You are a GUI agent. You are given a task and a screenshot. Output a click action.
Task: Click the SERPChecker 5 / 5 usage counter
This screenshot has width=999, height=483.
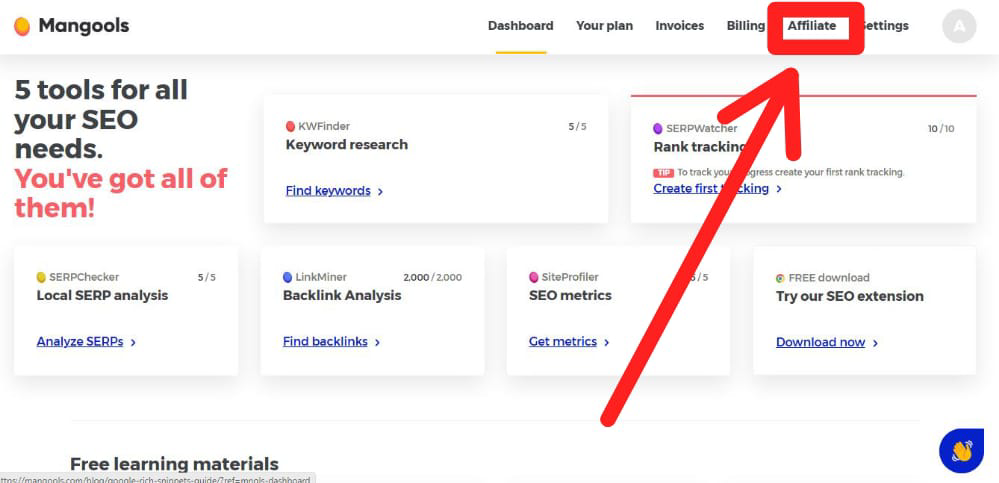(206, 277)
